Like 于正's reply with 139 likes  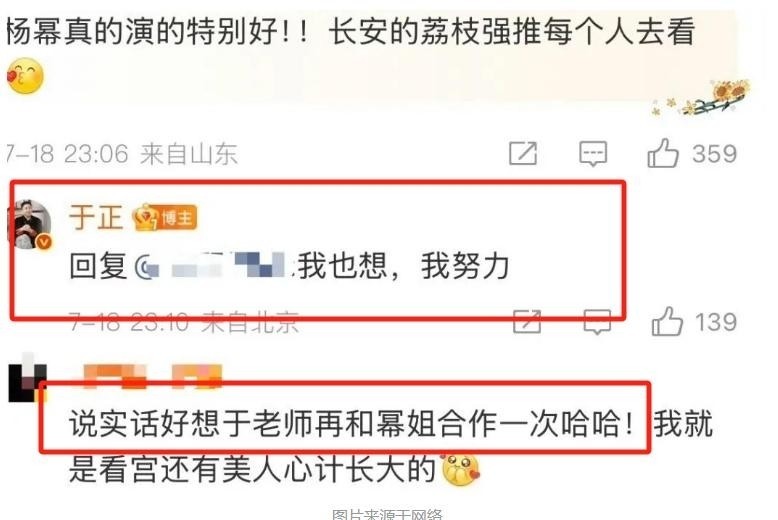tap(667, 322)
